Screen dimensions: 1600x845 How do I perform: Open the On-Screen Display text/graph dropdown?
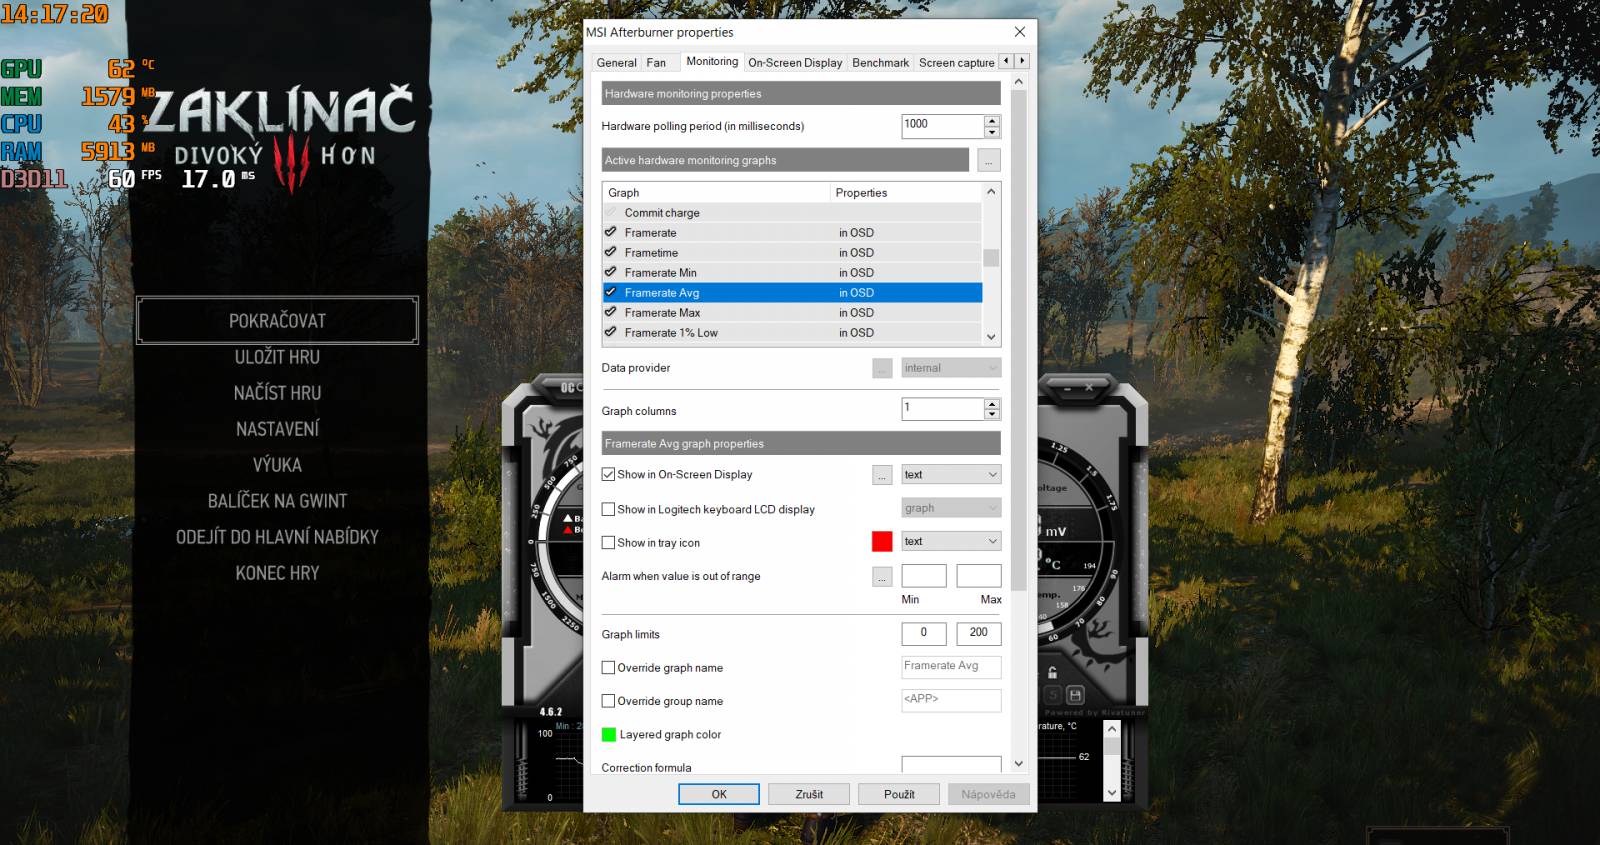point(951,475)
